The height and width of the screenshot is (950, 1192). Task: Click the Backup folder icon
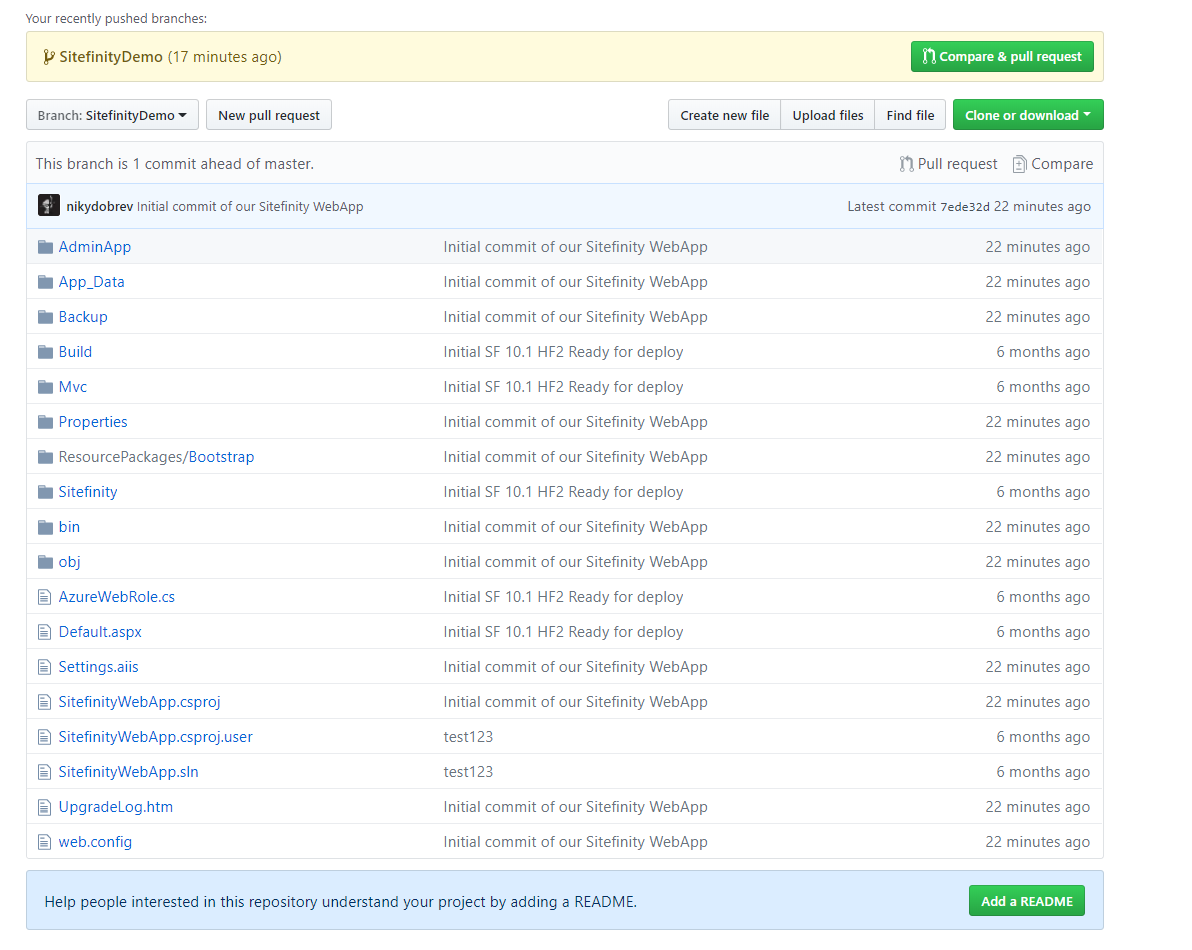[x=45, y=317]
